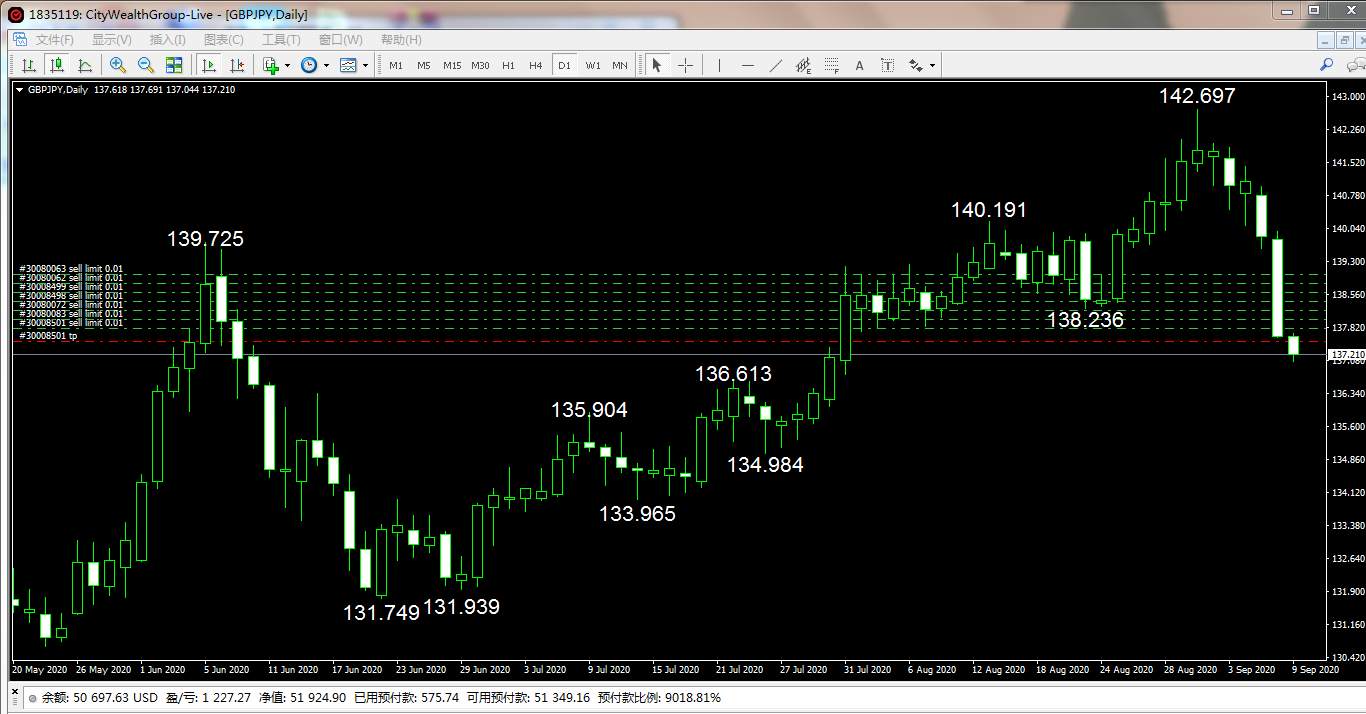The width and height of the screenshot is (1366, 714).
Task: Click the 139.725 price label
Action: (205, 239)
